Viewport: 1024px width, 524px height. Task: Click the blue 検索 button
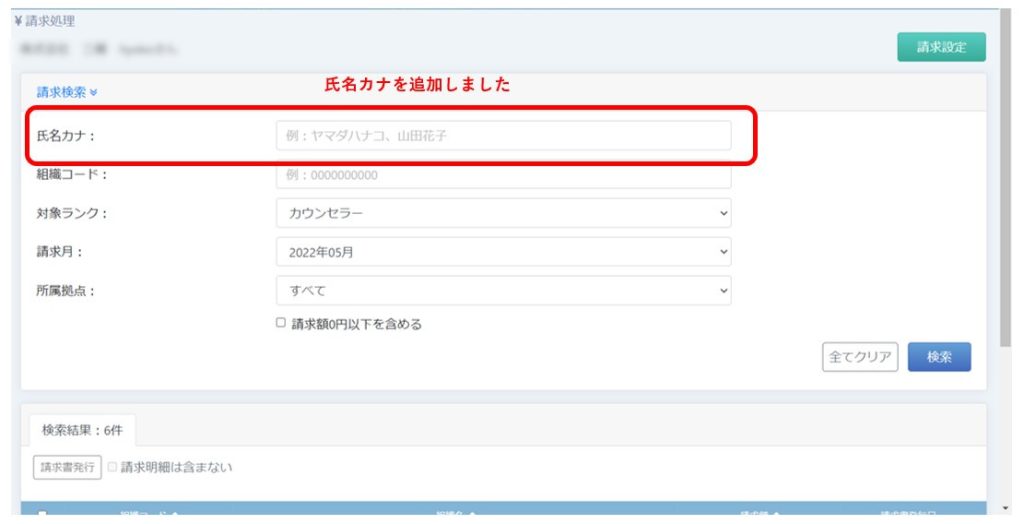[x=938, y=357]
